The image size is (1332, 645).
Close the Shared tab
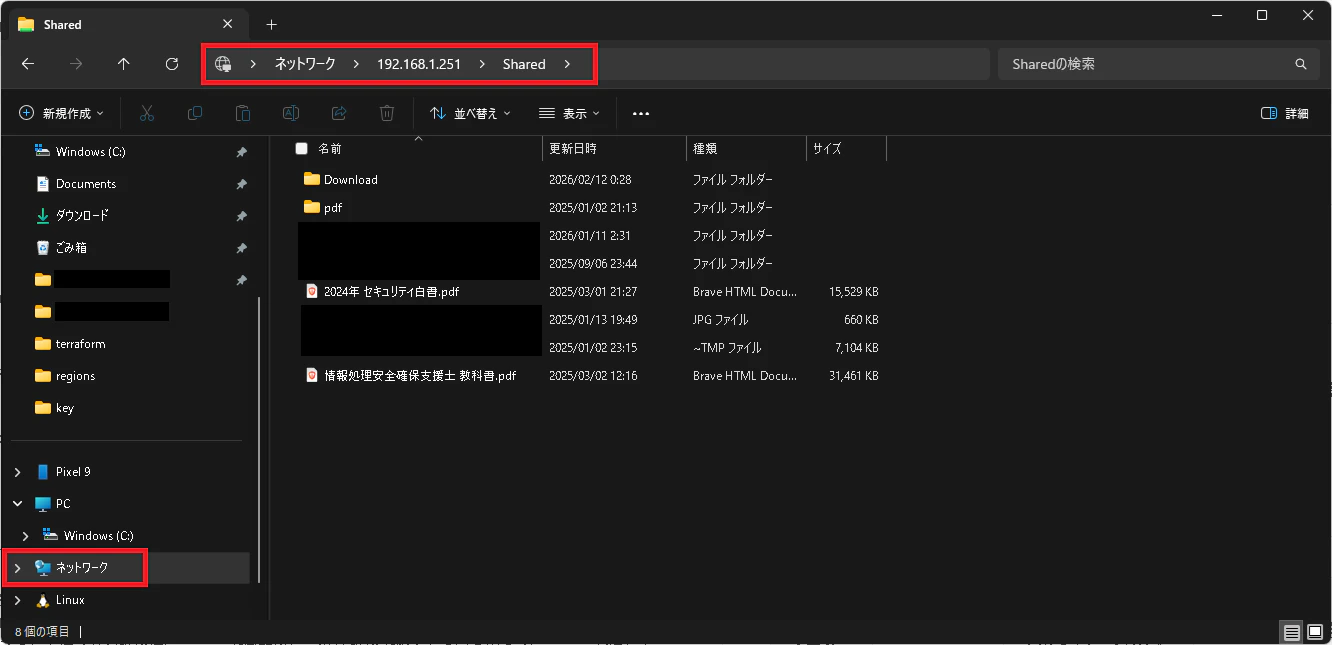pos(227,24)
